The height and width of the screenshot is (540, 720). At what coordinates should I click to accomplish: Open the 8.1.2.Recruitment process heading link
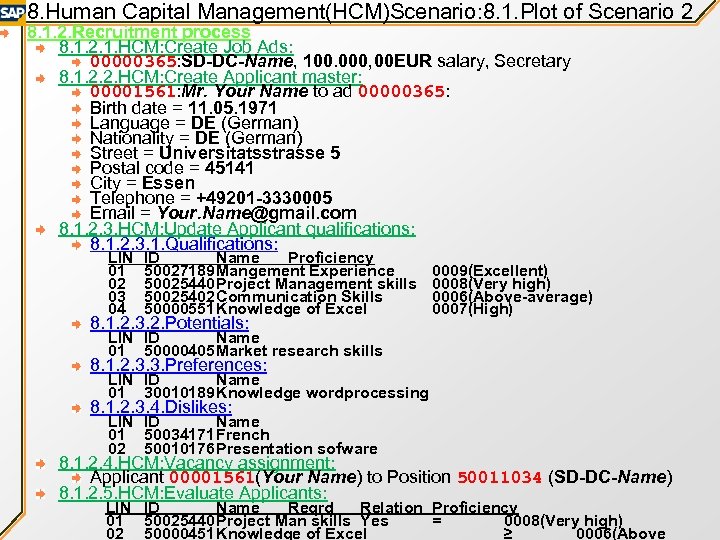(x=139, y=32)
